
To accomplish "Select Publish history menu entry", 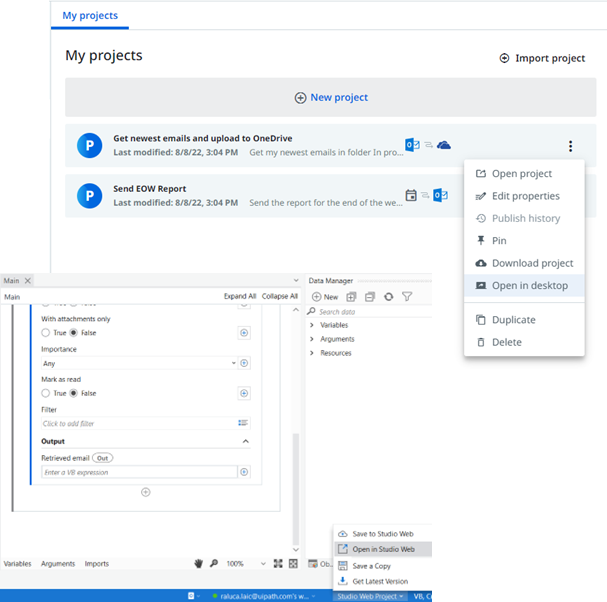I will (524, 218).
